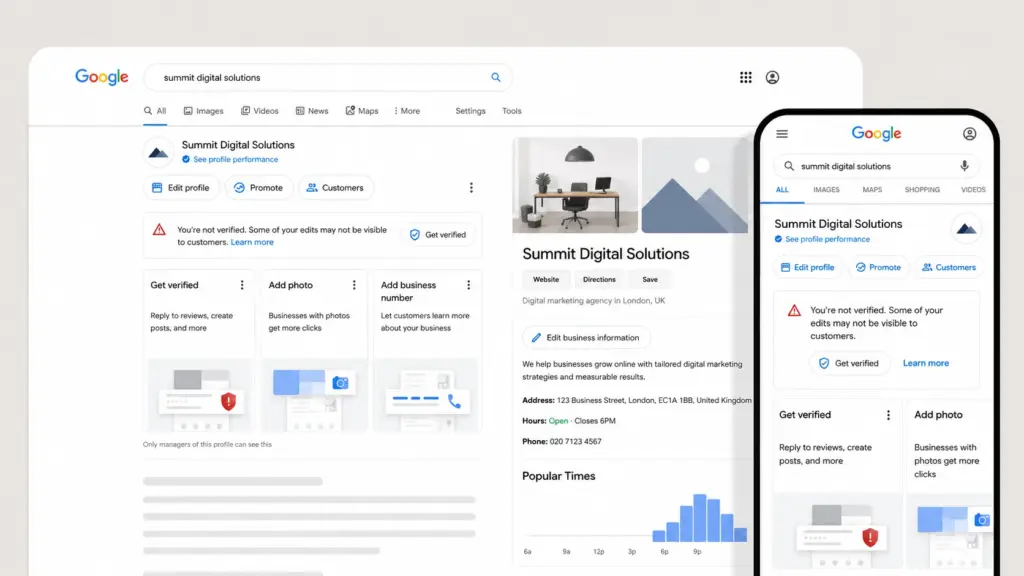Open Customers button on desktop
Viewport: 1024px width, 576px height.
[x=336, y=187]
